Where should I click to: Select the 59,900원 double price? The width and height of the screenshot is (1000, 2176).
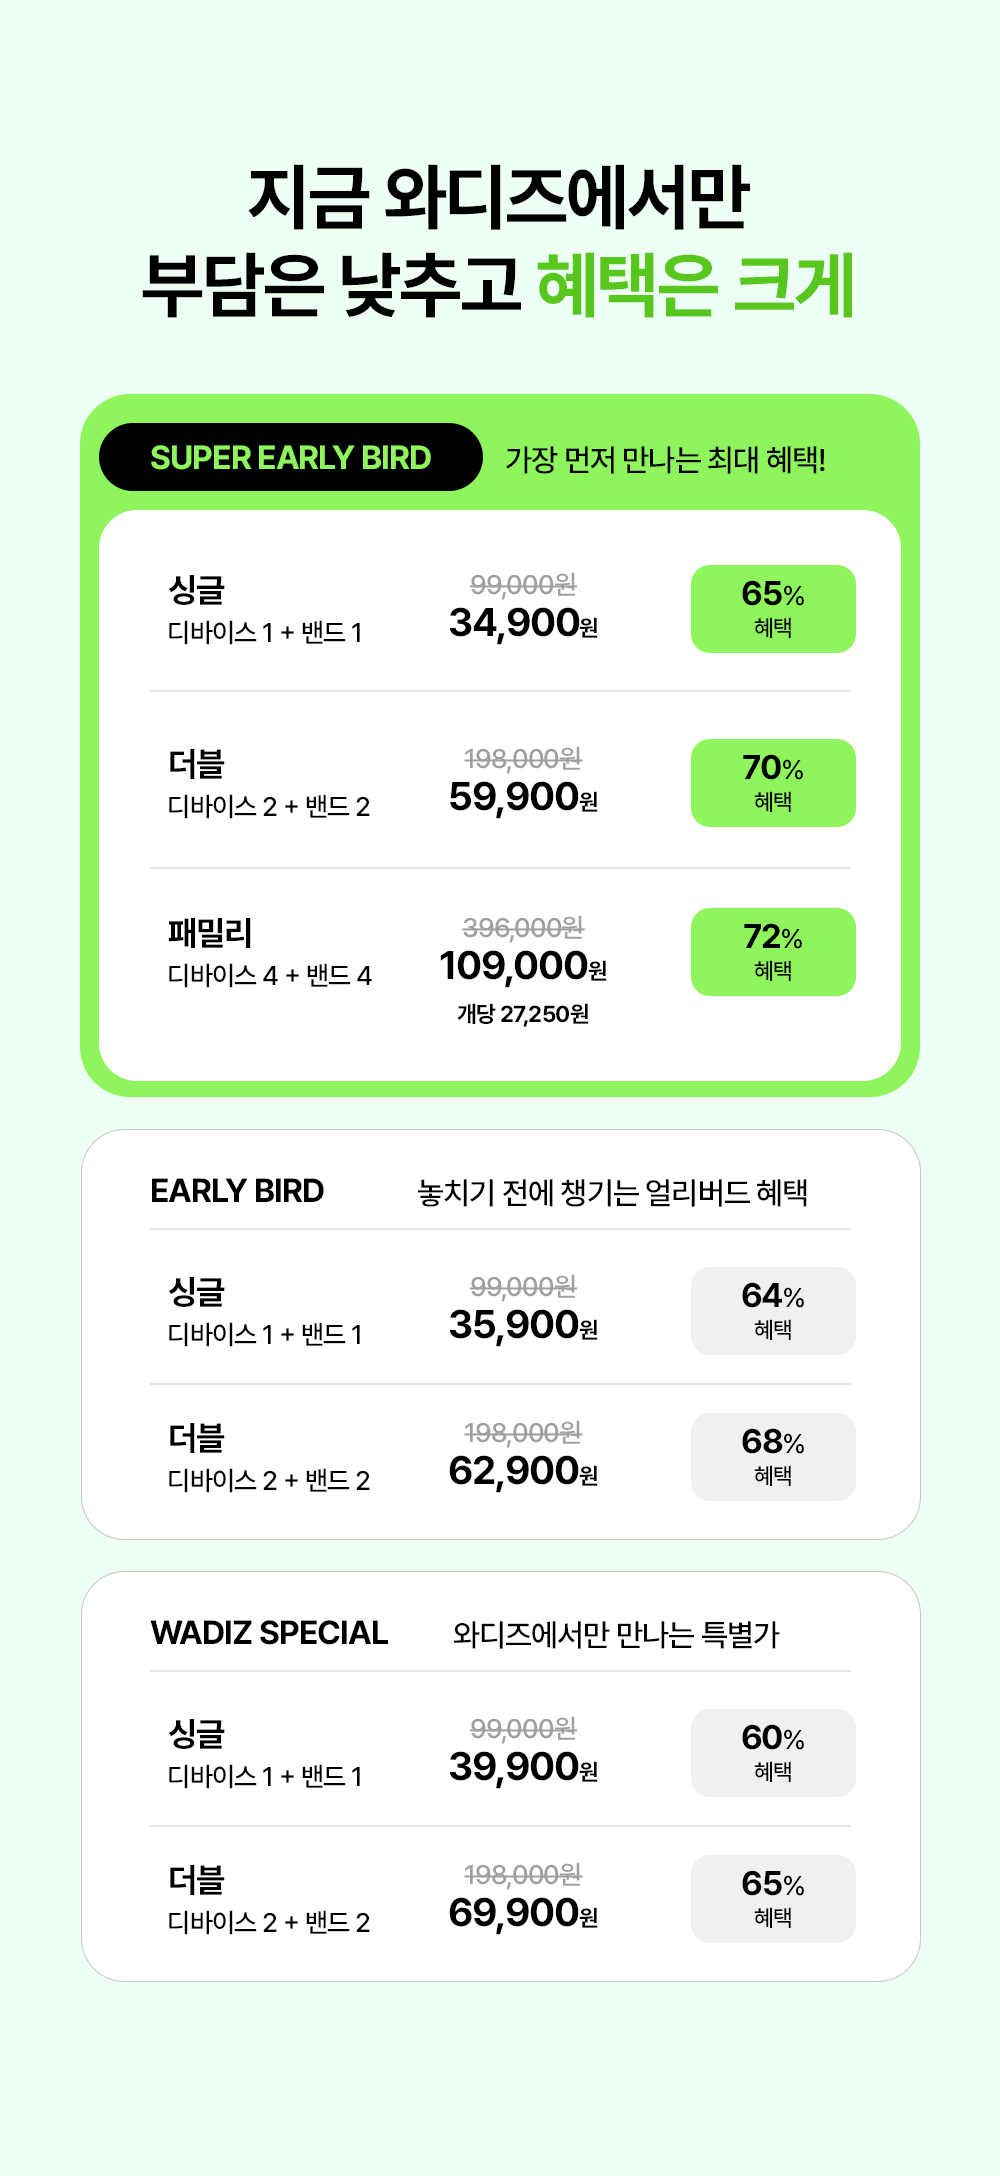524,797
